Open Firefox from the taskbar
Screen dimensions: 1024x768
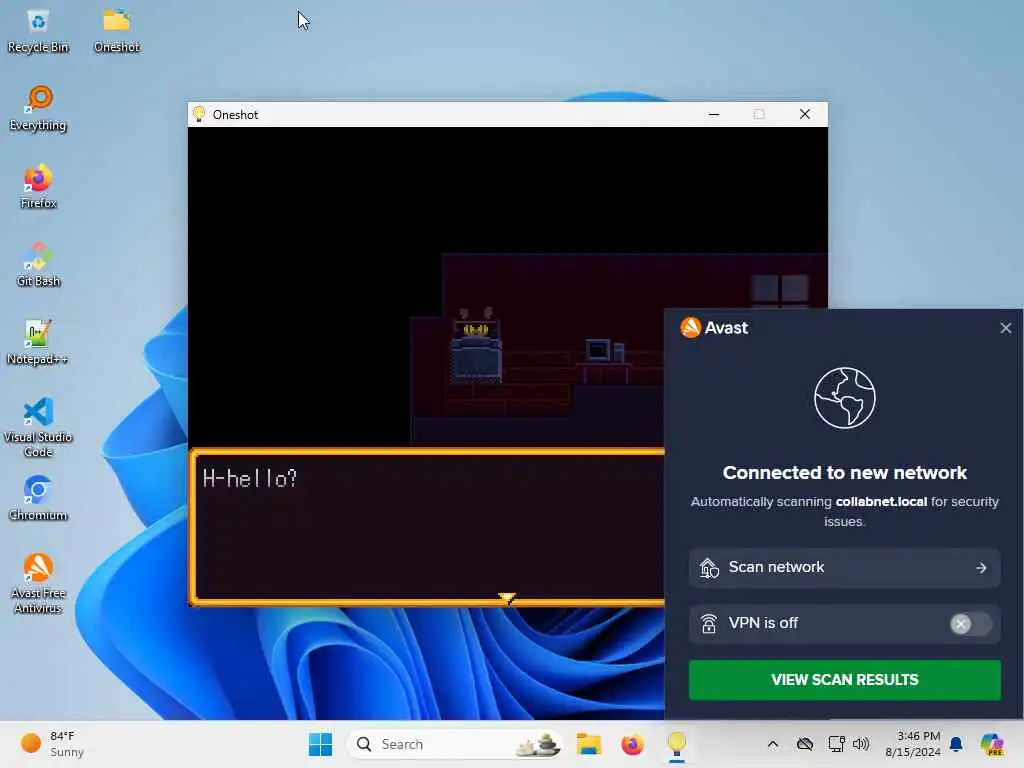[x=632, y=744]
